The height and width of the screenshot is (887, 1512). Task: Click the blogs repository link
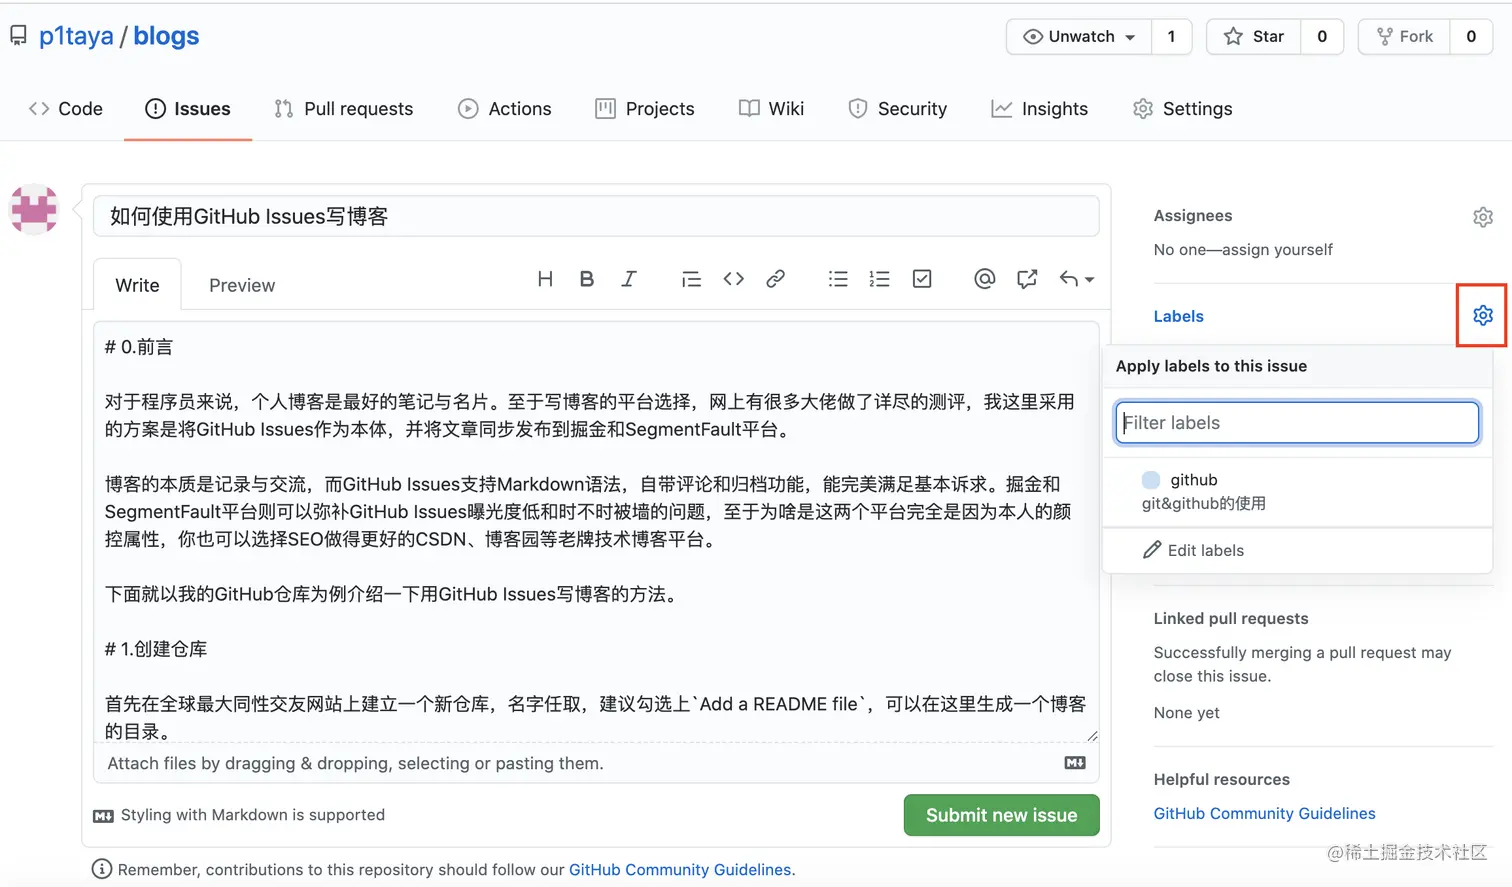point(166,36)
